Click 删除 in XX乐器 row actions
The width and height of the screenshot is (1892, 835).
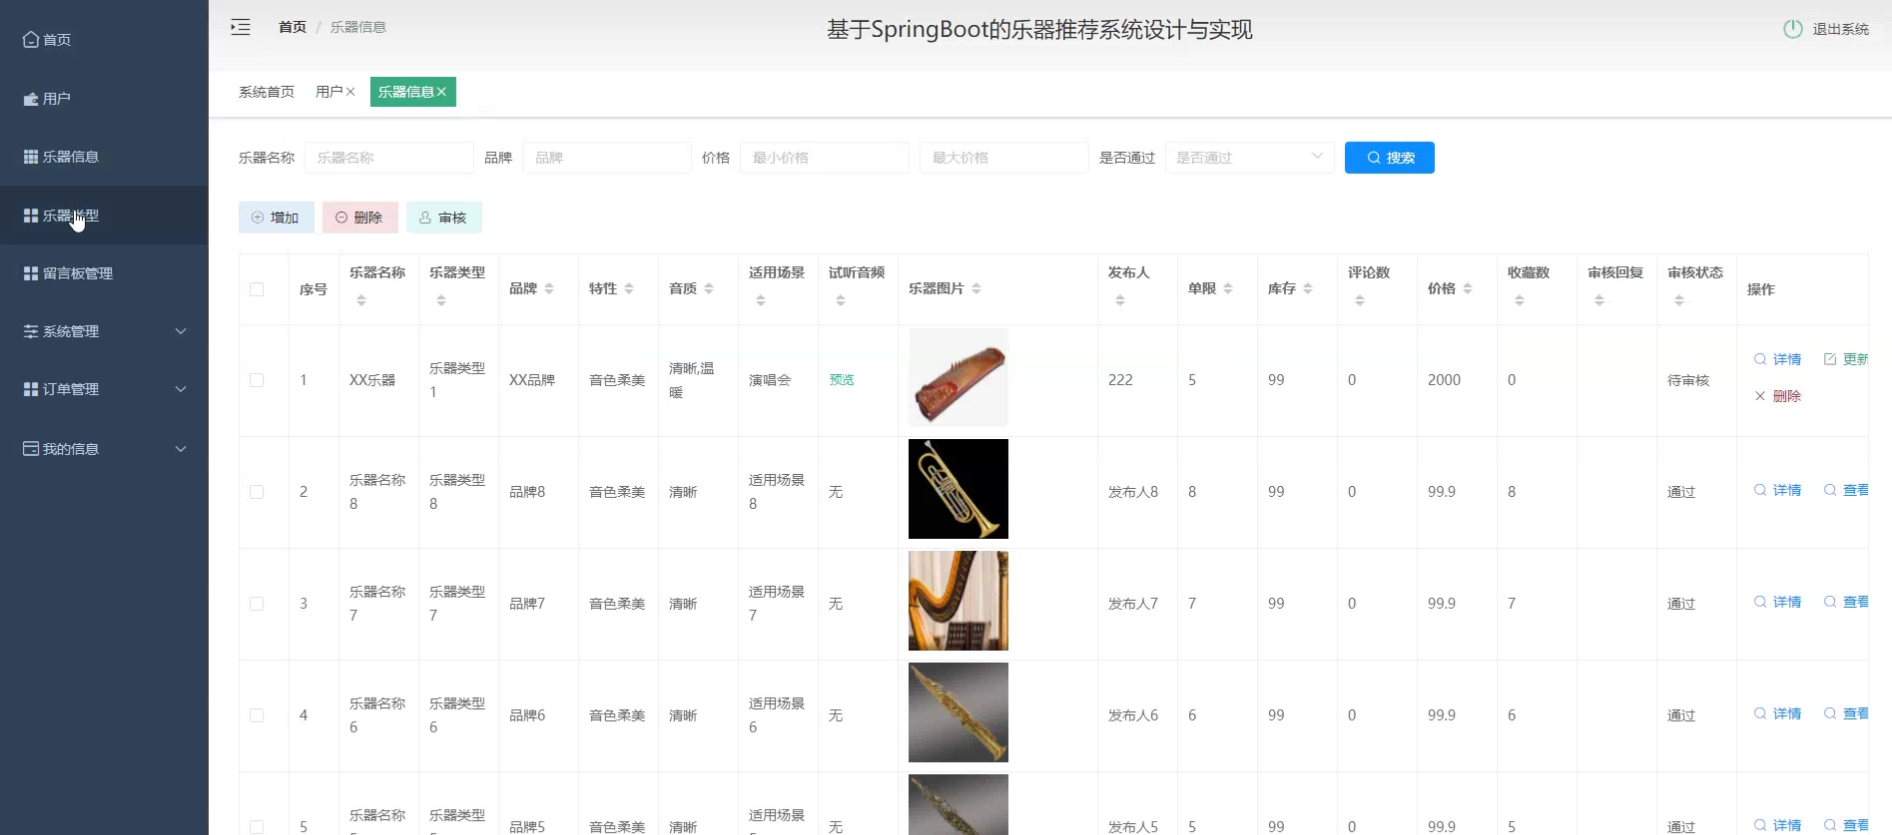[x=1778, y=396]
